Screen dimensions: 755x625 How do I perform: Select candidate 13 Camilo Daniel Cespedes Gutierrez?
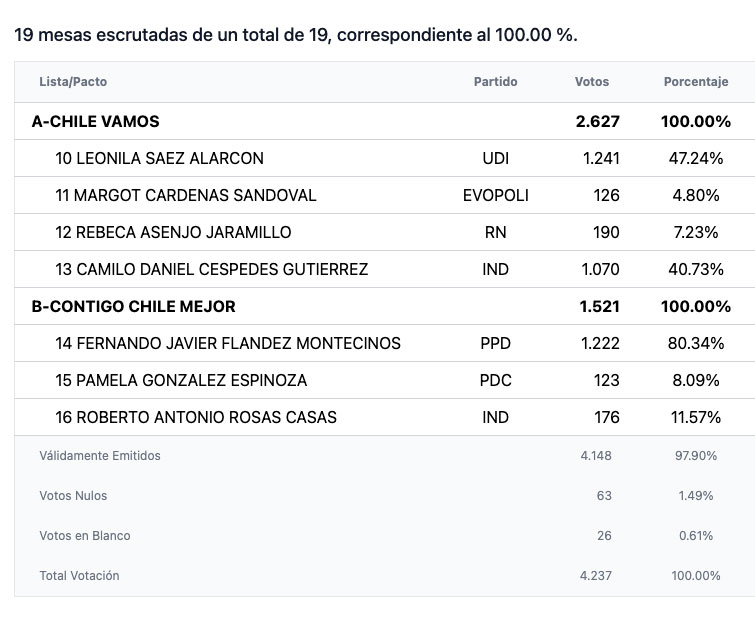[385, 269]
